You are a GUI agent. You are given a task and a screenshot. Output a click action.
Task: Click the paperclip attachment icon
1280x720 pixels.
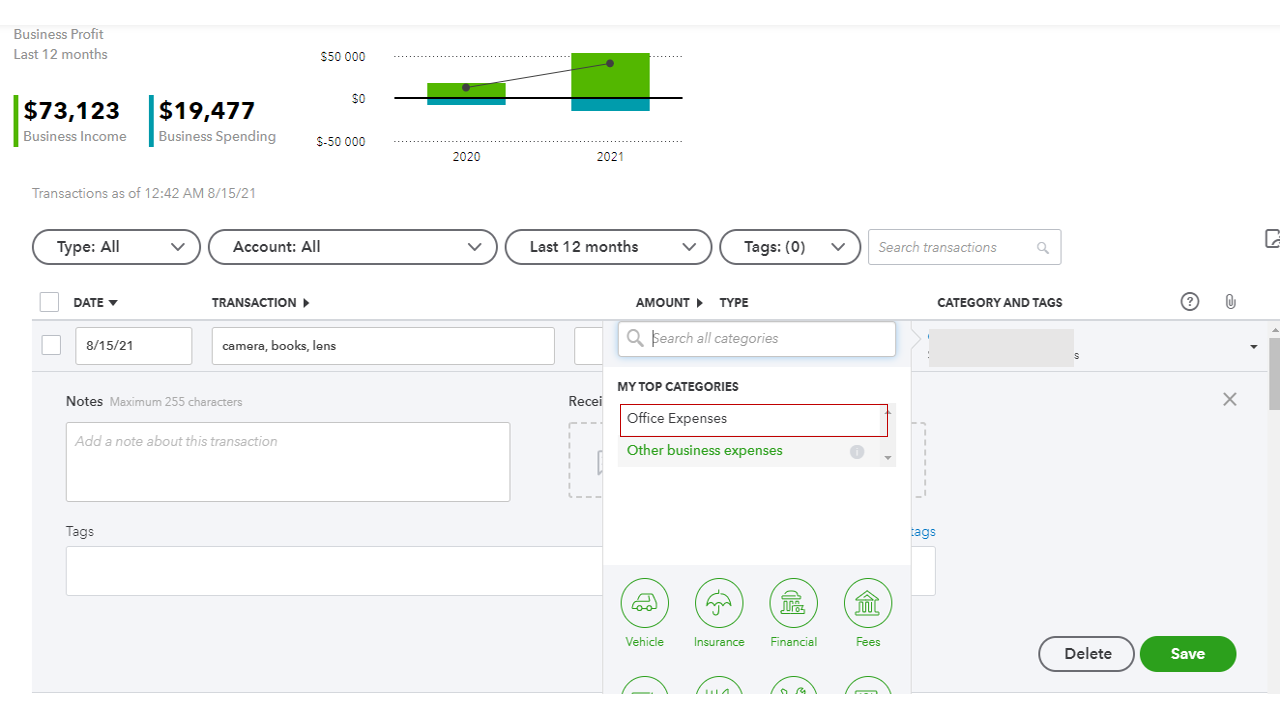coord(1231,302)
